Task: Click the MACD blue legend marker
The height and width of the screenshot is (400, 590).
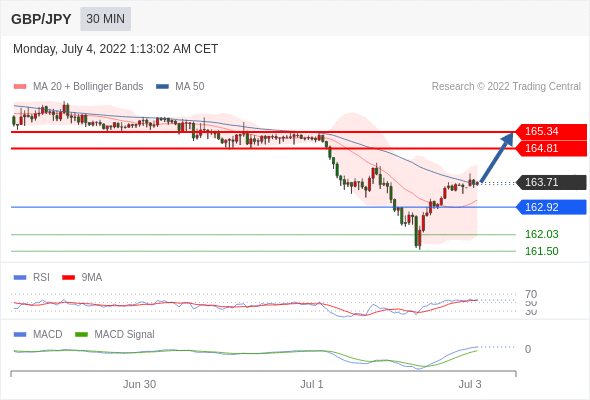Action: pyautogui.click(x=20, y=335)
